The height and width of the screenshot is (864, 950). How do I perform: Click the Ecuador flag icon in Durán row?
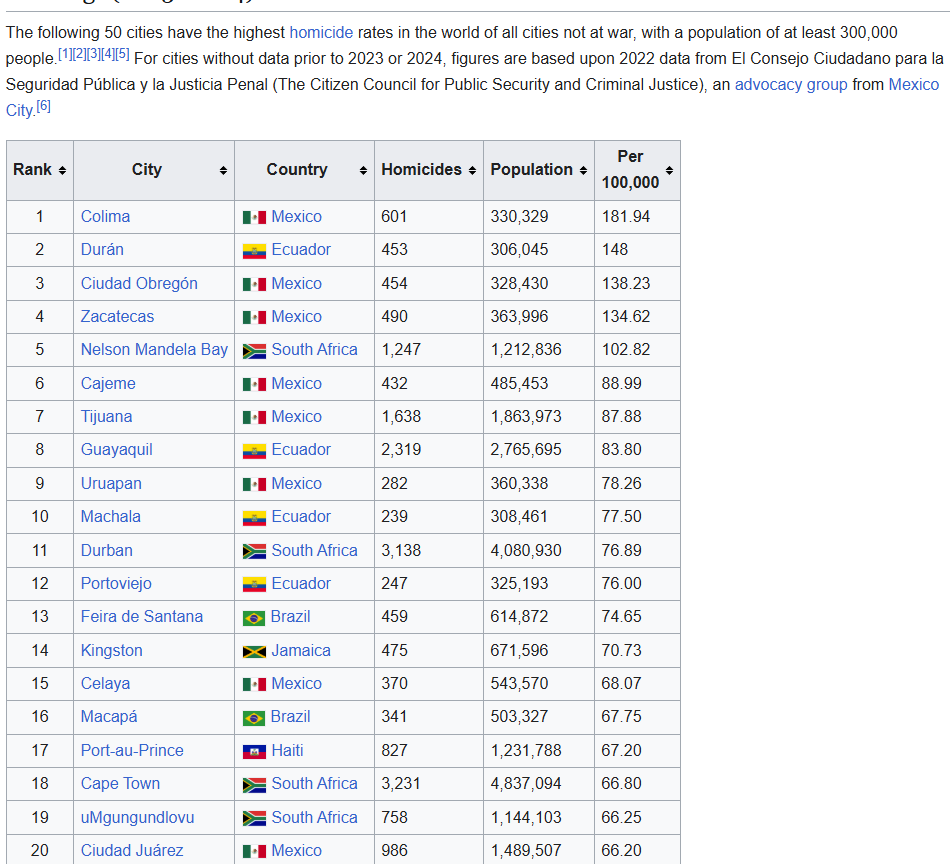(254, 251)
